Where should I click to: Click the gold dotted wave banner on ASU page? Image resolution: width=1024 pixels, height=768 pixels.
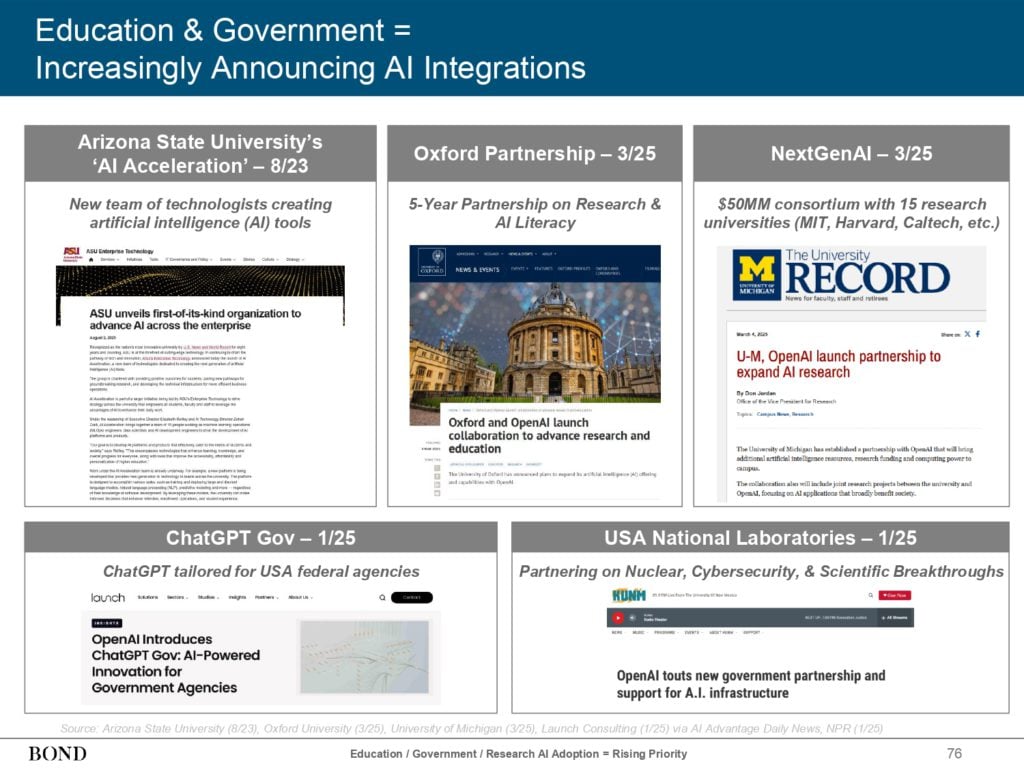click(200, 281)
